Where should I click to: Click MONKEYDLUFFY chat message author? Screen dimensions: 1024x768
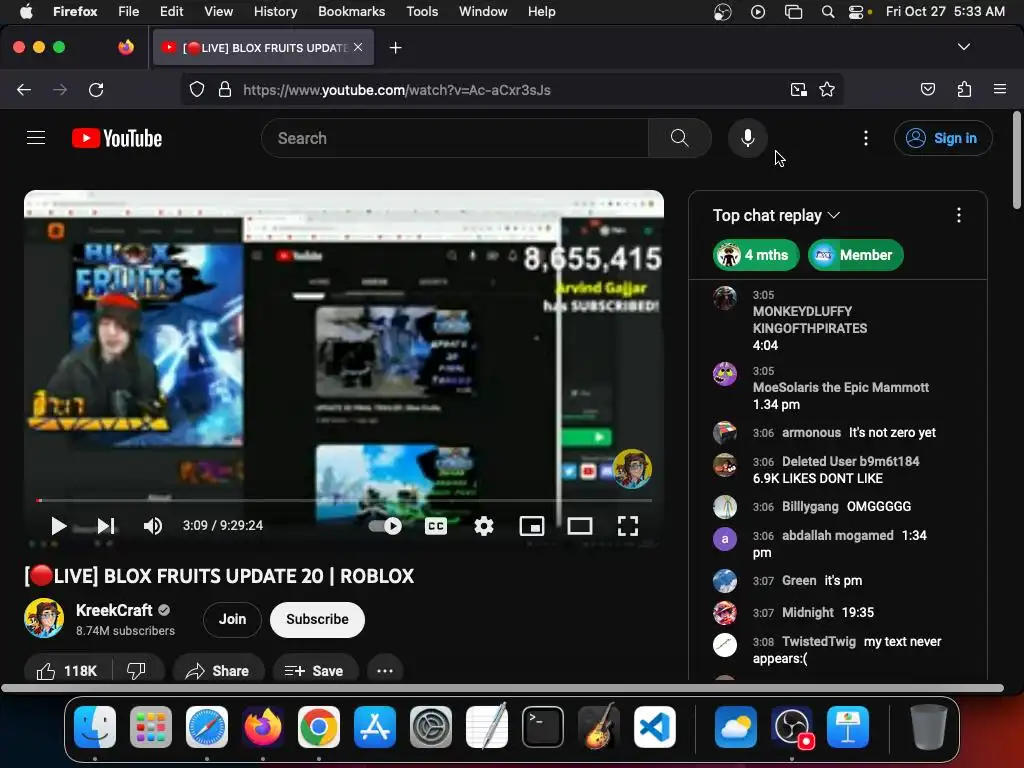pos(810,320)
